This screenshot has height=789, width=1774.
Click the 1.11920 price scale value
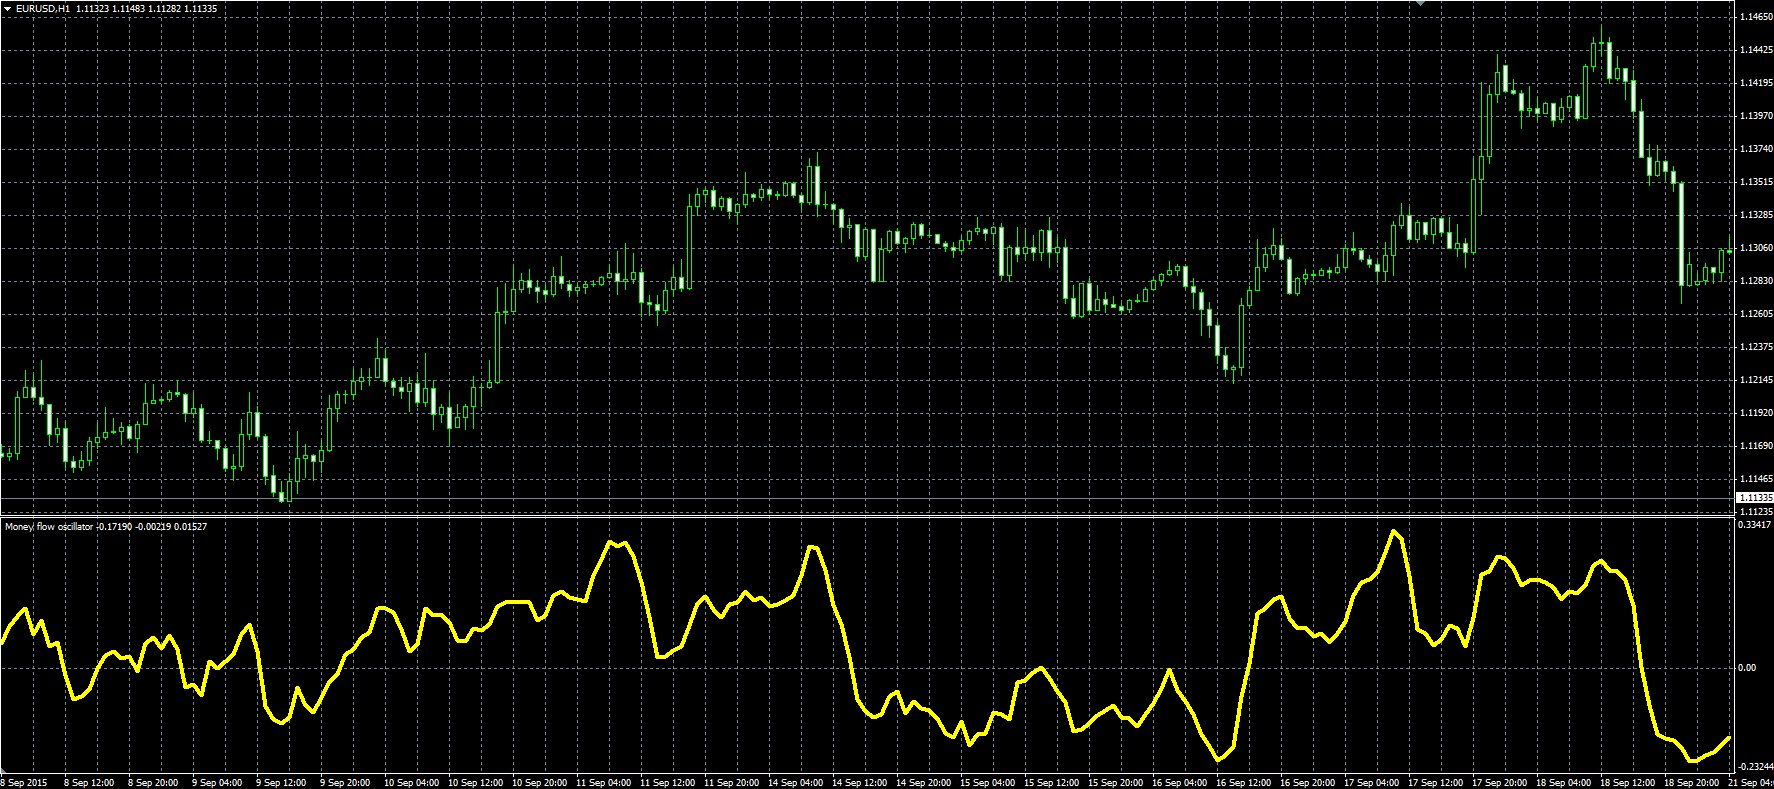tap(1757, 413)
